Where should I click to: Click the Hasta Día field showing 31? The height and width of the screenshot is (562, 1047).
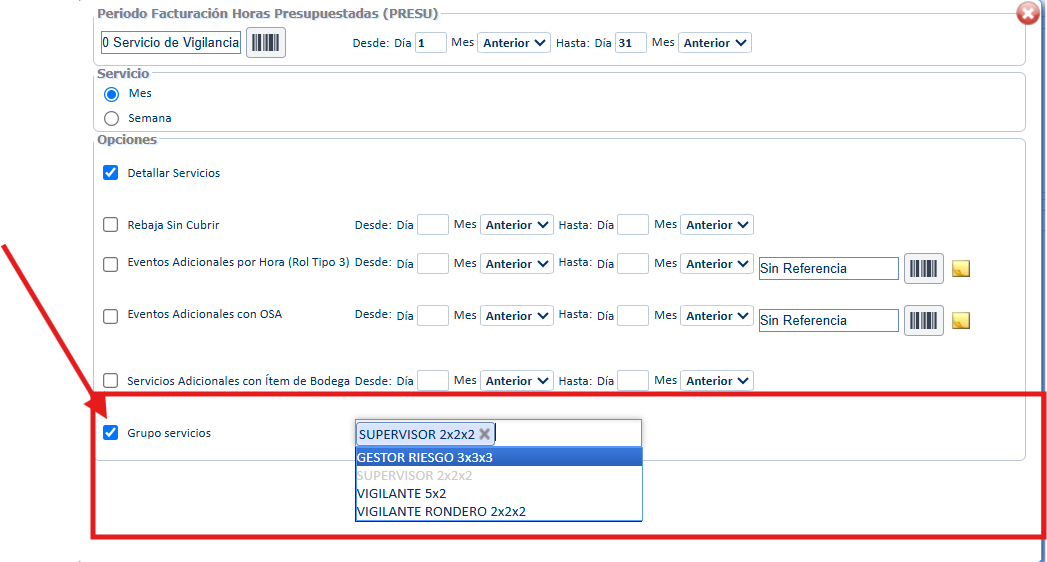[x=630, y=43]
